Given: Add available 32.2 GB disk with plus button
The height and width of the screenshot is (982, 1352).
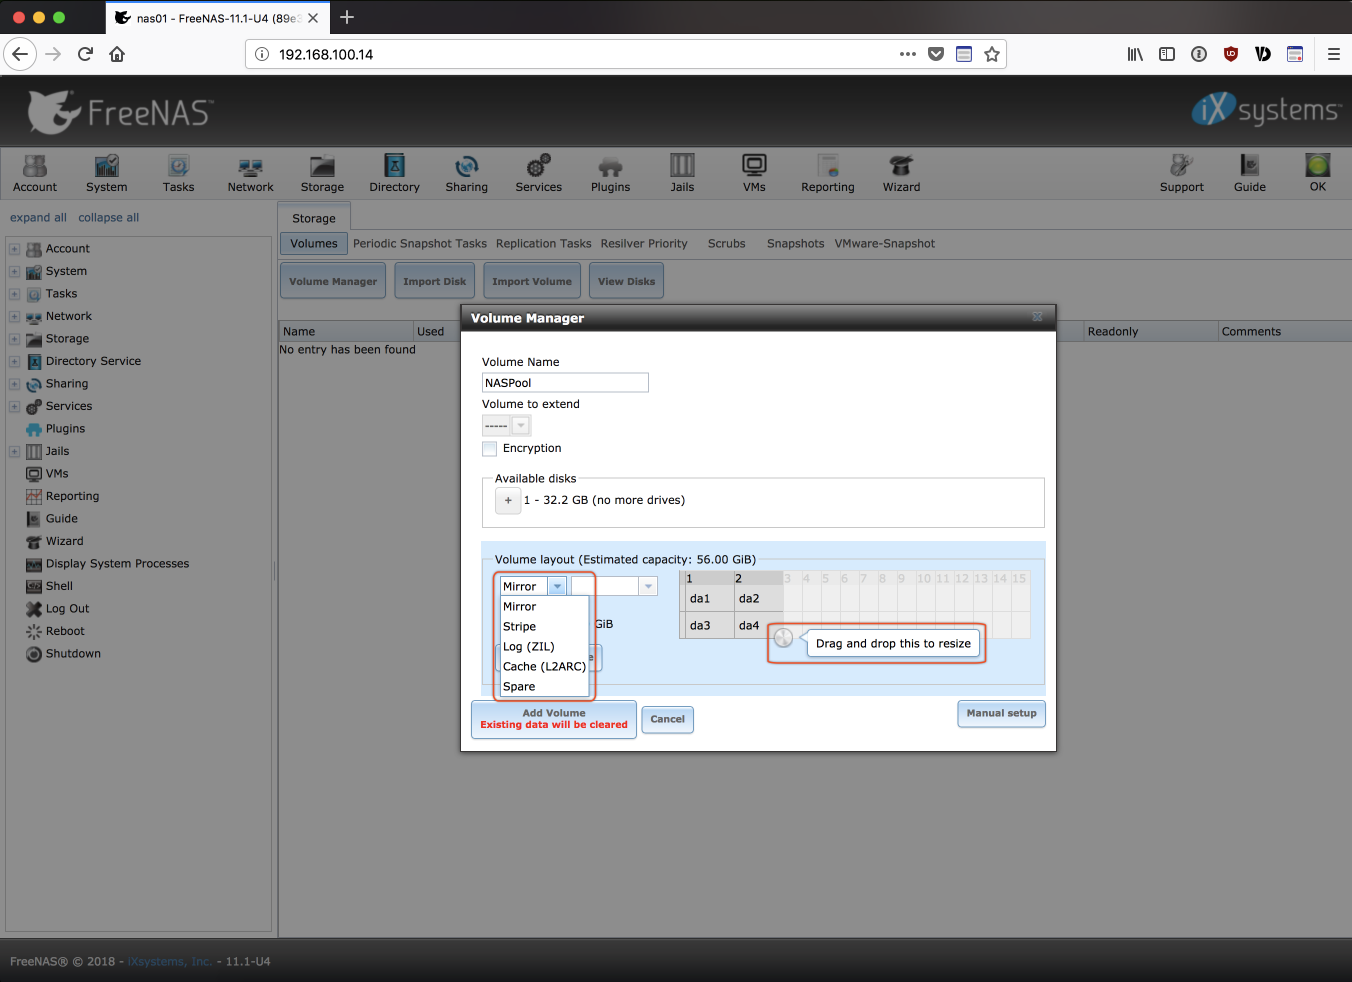Looking at the screenshot, I should pyautogui.click(x=508, y=501).
